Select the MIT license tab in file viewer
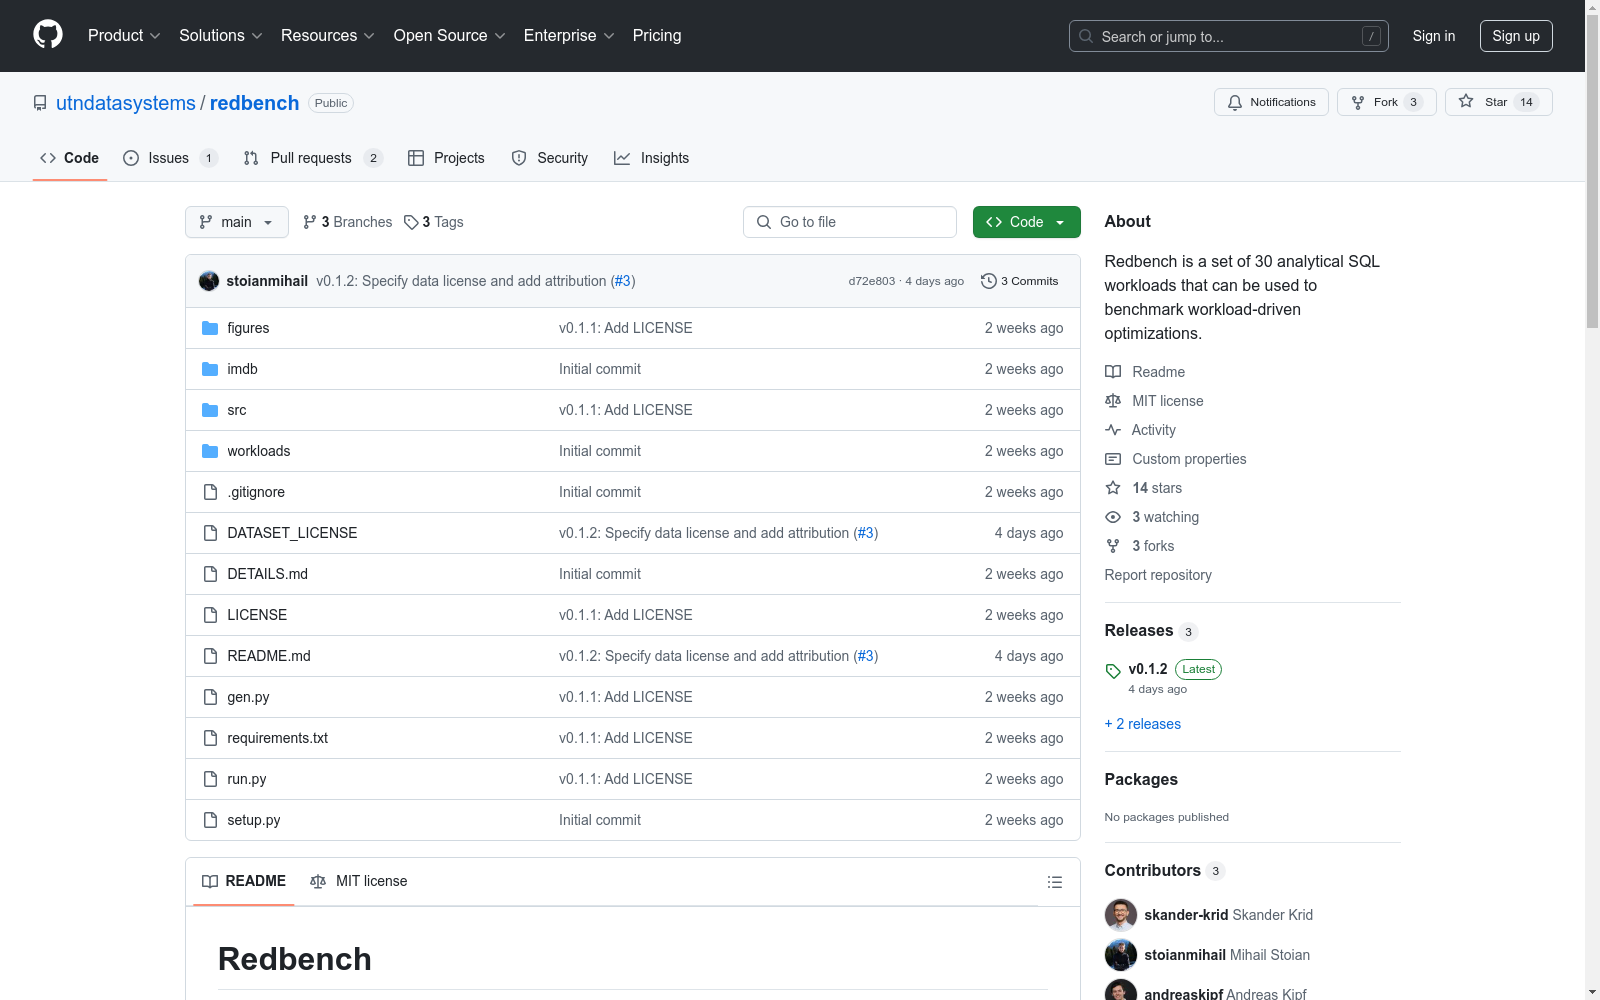This screenshot has height=1000, width=1600. coord(359,881)
